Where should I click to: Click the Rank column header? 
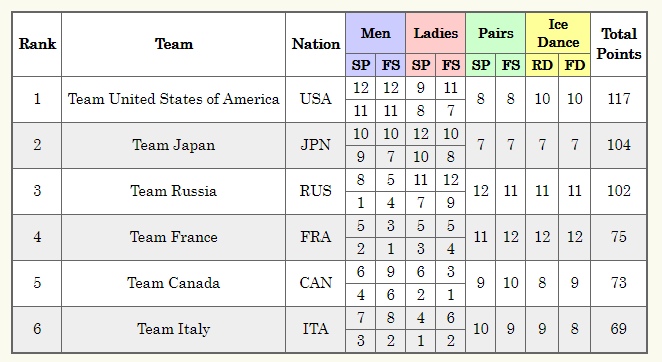pos(37,44)
